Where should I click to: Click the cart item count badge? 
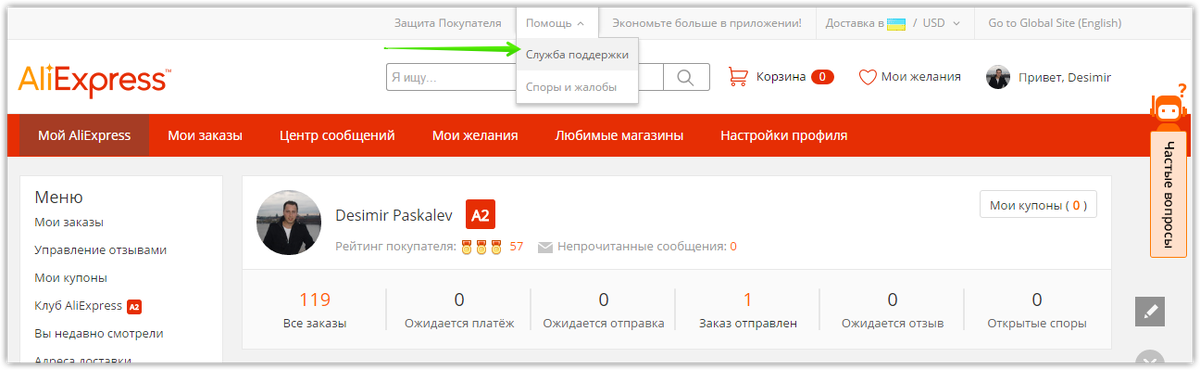[822, 77]
